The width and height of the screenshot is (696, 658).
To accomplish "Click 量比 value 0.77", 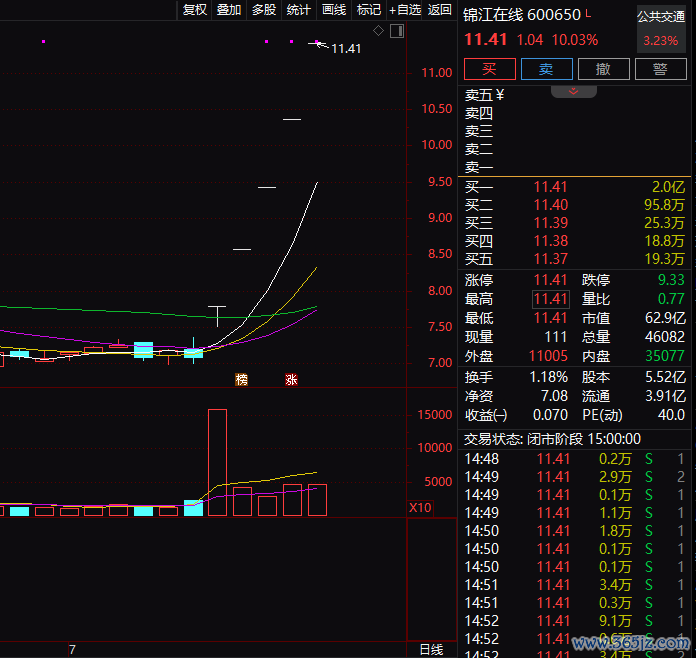I will click(671, 299).
